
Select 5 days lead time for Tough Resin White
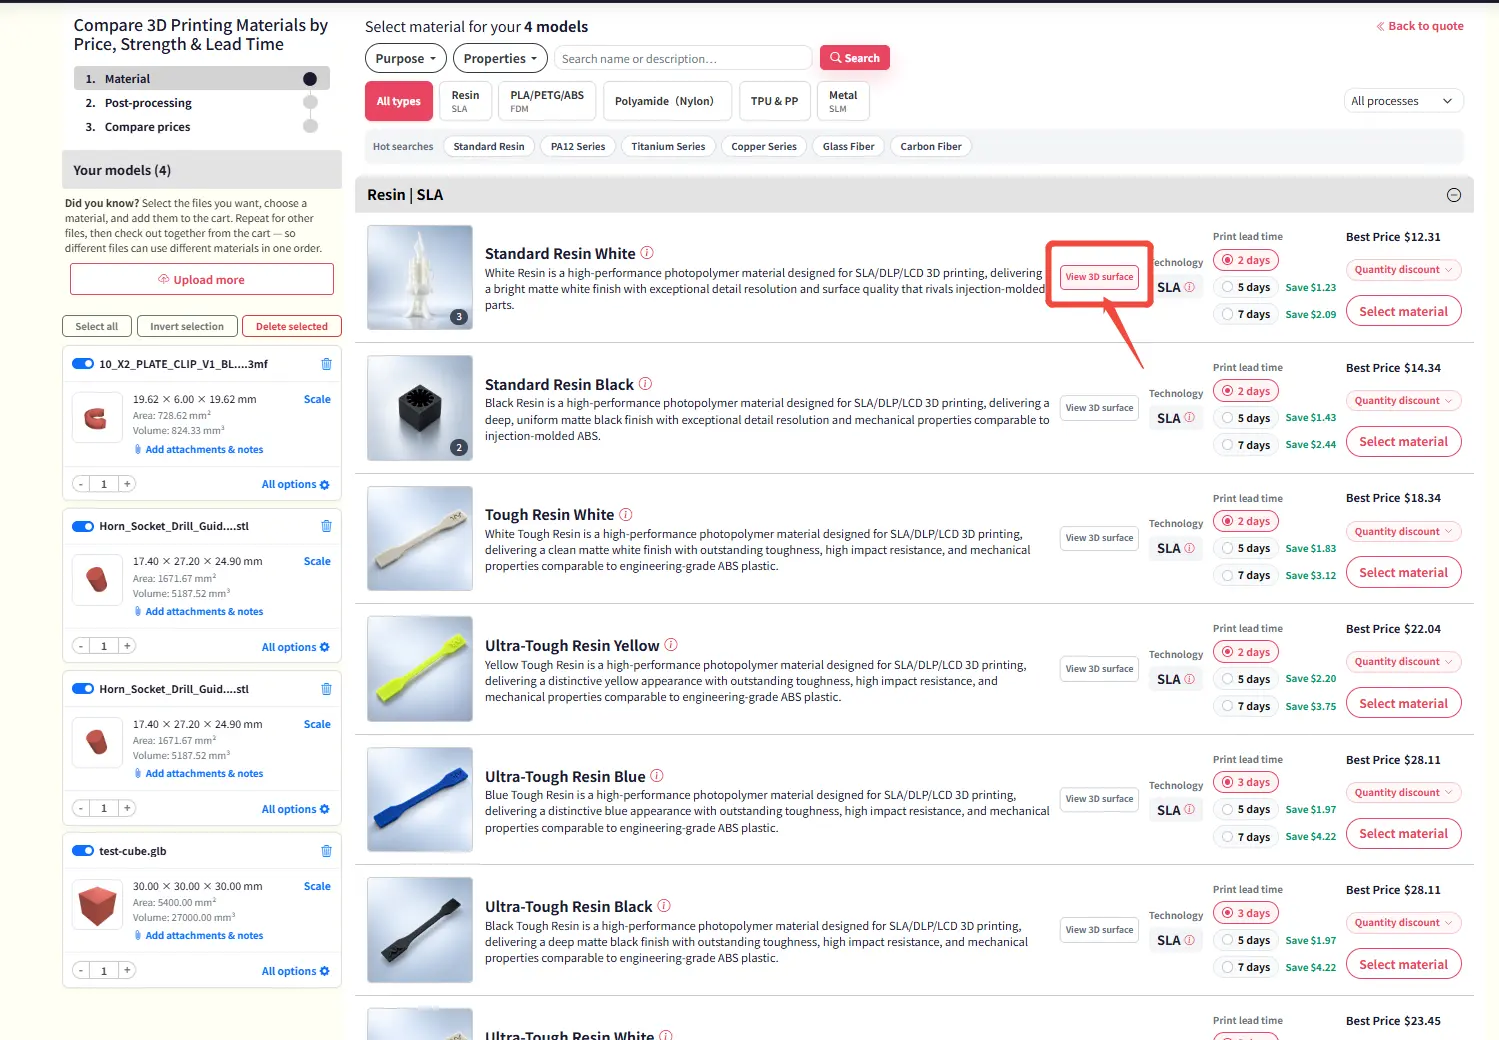tap(1246, 548)
